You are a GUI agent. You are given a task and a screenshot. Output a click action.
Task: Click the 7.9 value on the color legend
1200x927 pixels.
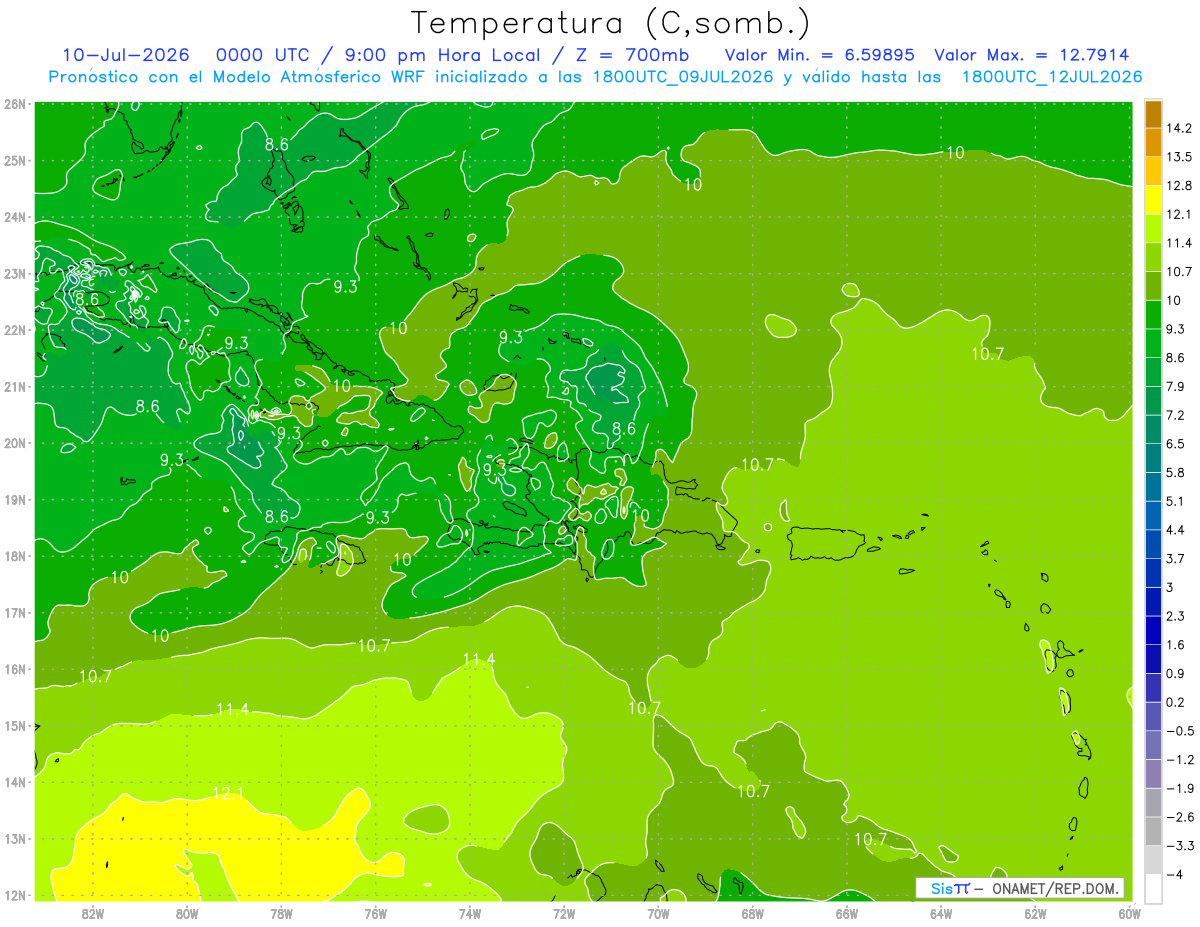(x=1177, y=387)
